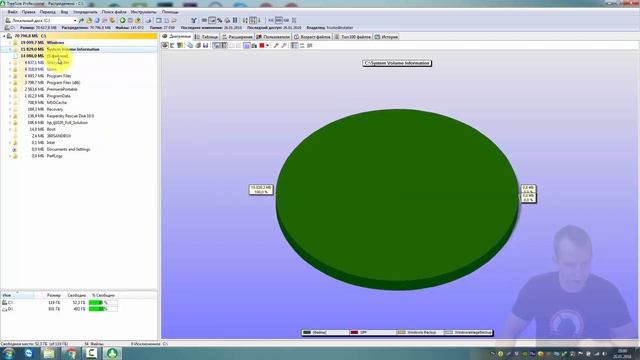
Task: Expand the Windows folder node
Action: [10, 42]
